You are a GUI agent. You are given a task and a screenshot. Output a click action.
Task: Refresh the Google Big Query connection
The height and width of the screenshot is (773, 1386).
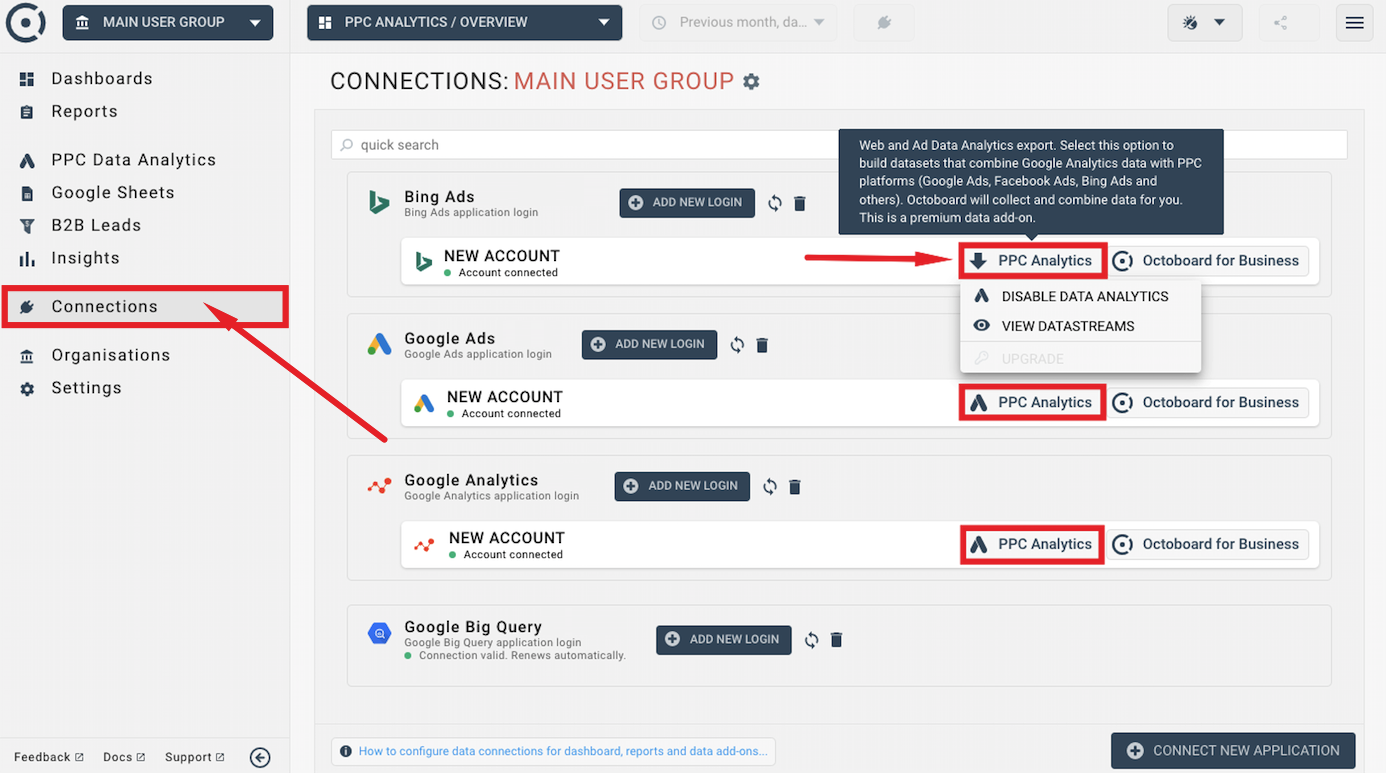click(x=812, y=640)
